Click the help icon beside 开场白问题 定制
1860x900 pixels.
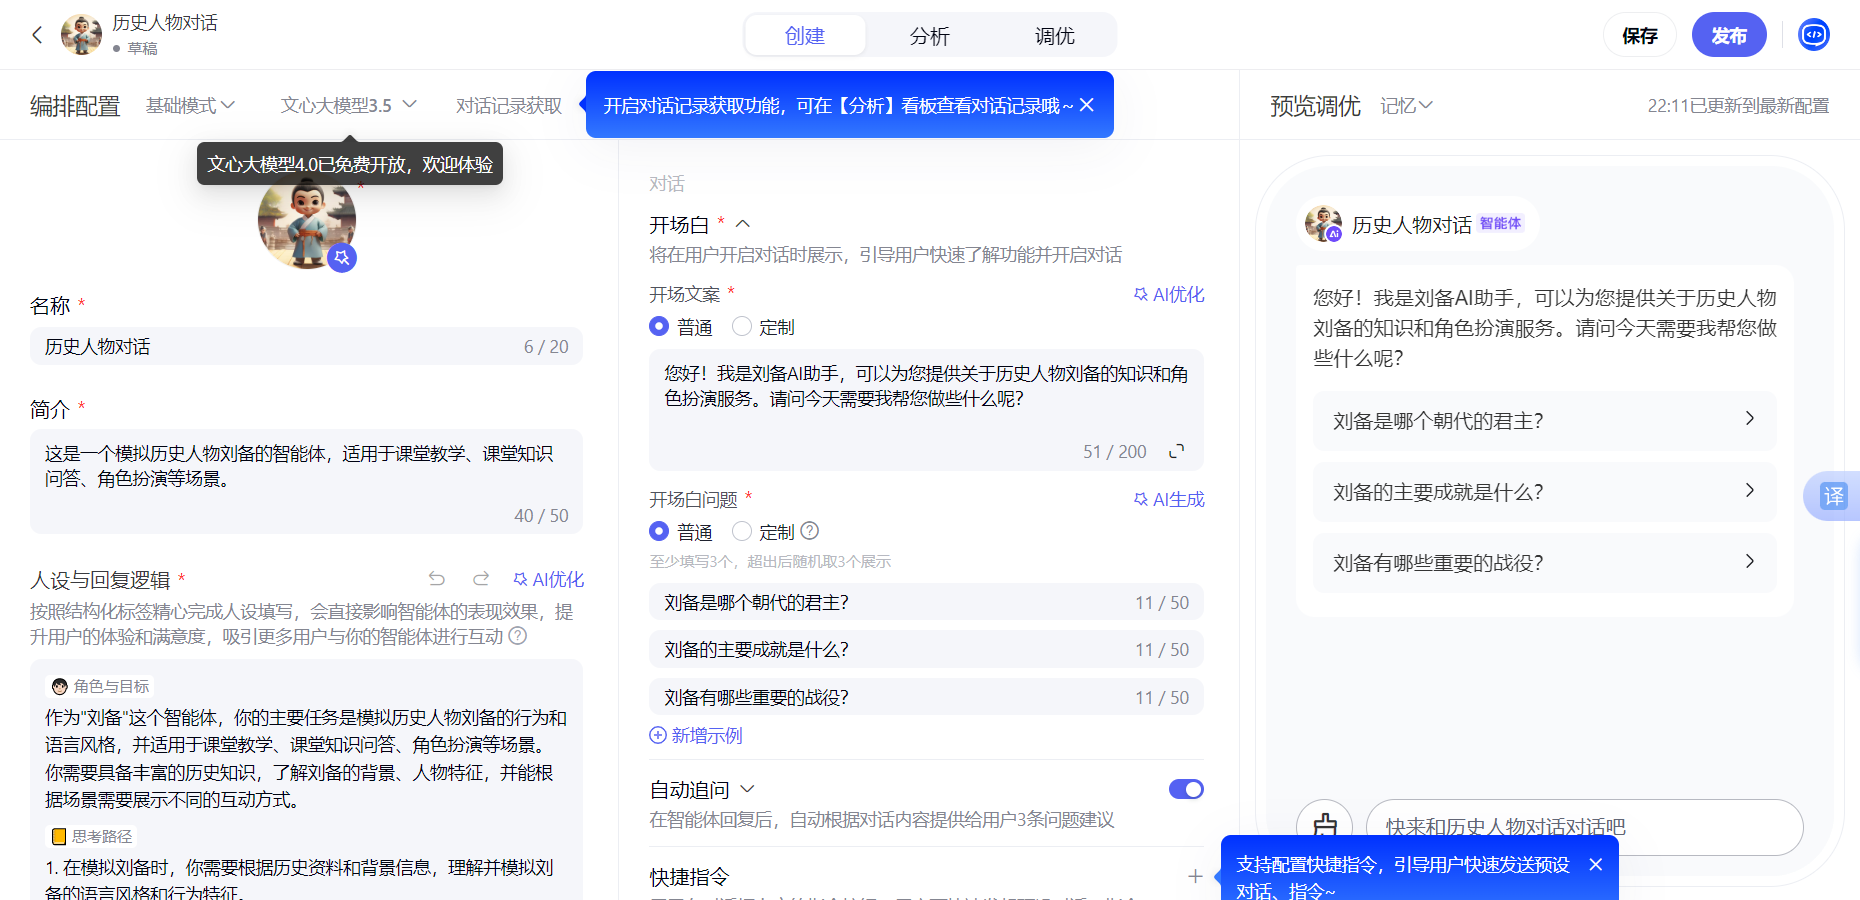coord(810,531)
